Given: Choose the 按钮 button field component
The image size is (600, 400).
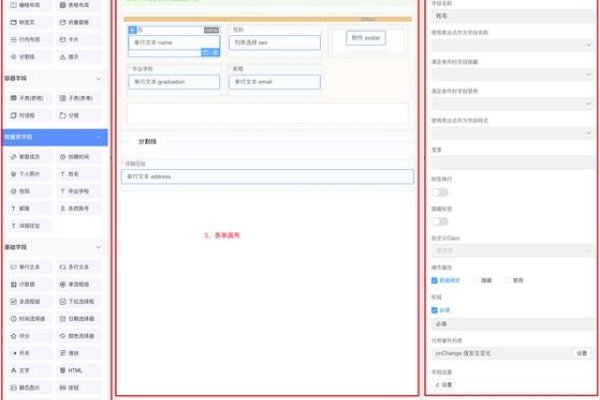Looking at the screenshot, I should [x=79, y=387].
